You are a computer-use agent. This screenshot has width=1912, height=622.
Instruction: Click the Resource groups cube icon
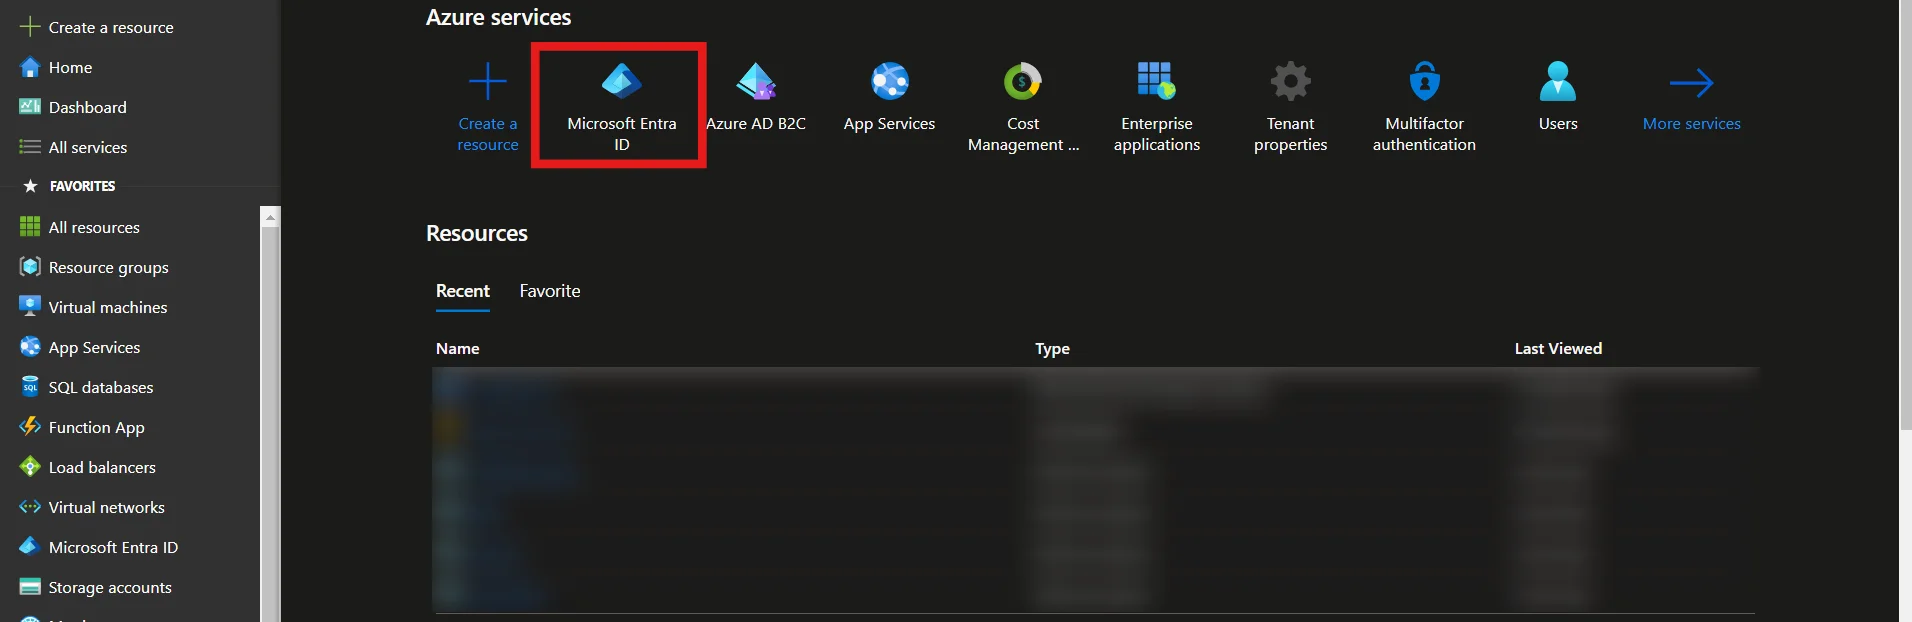(30, 267)
